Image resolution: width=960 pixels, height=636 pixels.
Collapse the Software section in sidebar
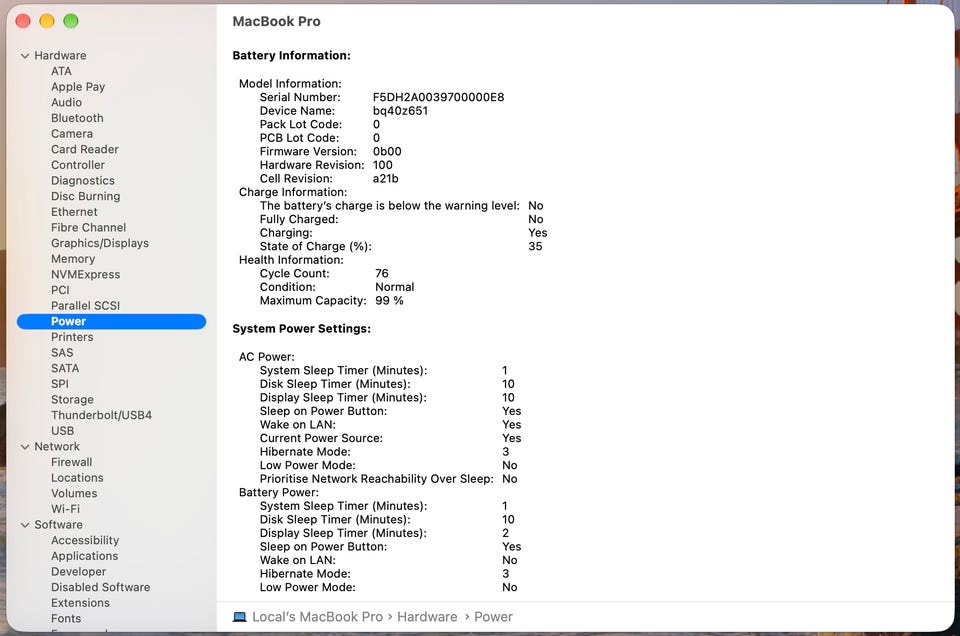(x=25, y=525)
